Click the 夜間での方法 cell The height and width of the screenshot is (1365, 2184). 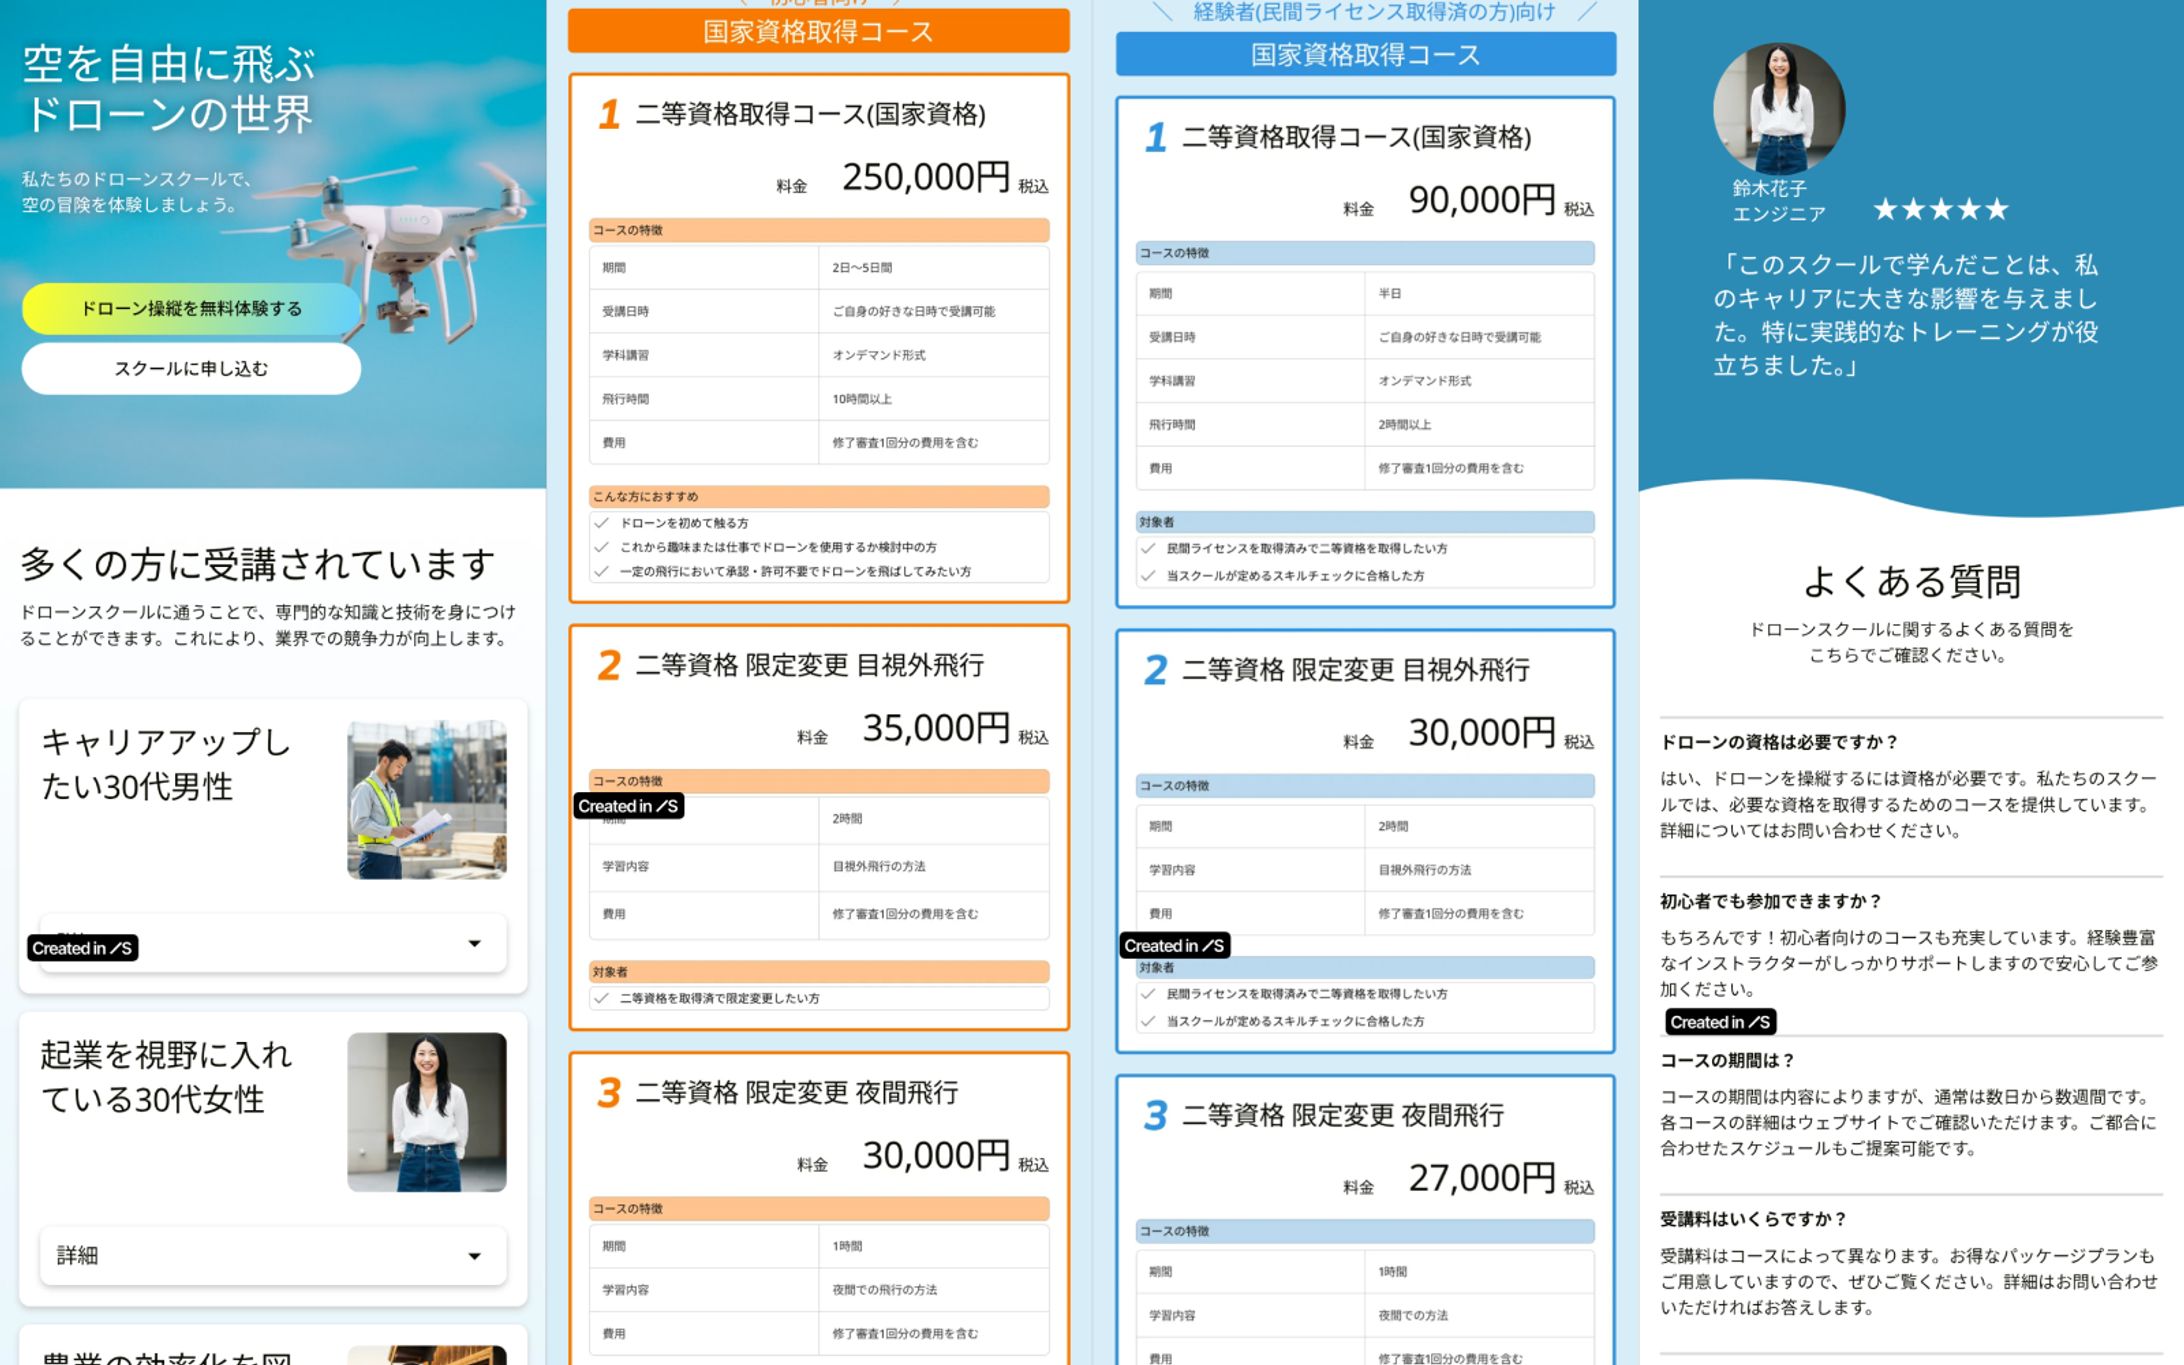pyautogui.click(x=1479, y=1315)
